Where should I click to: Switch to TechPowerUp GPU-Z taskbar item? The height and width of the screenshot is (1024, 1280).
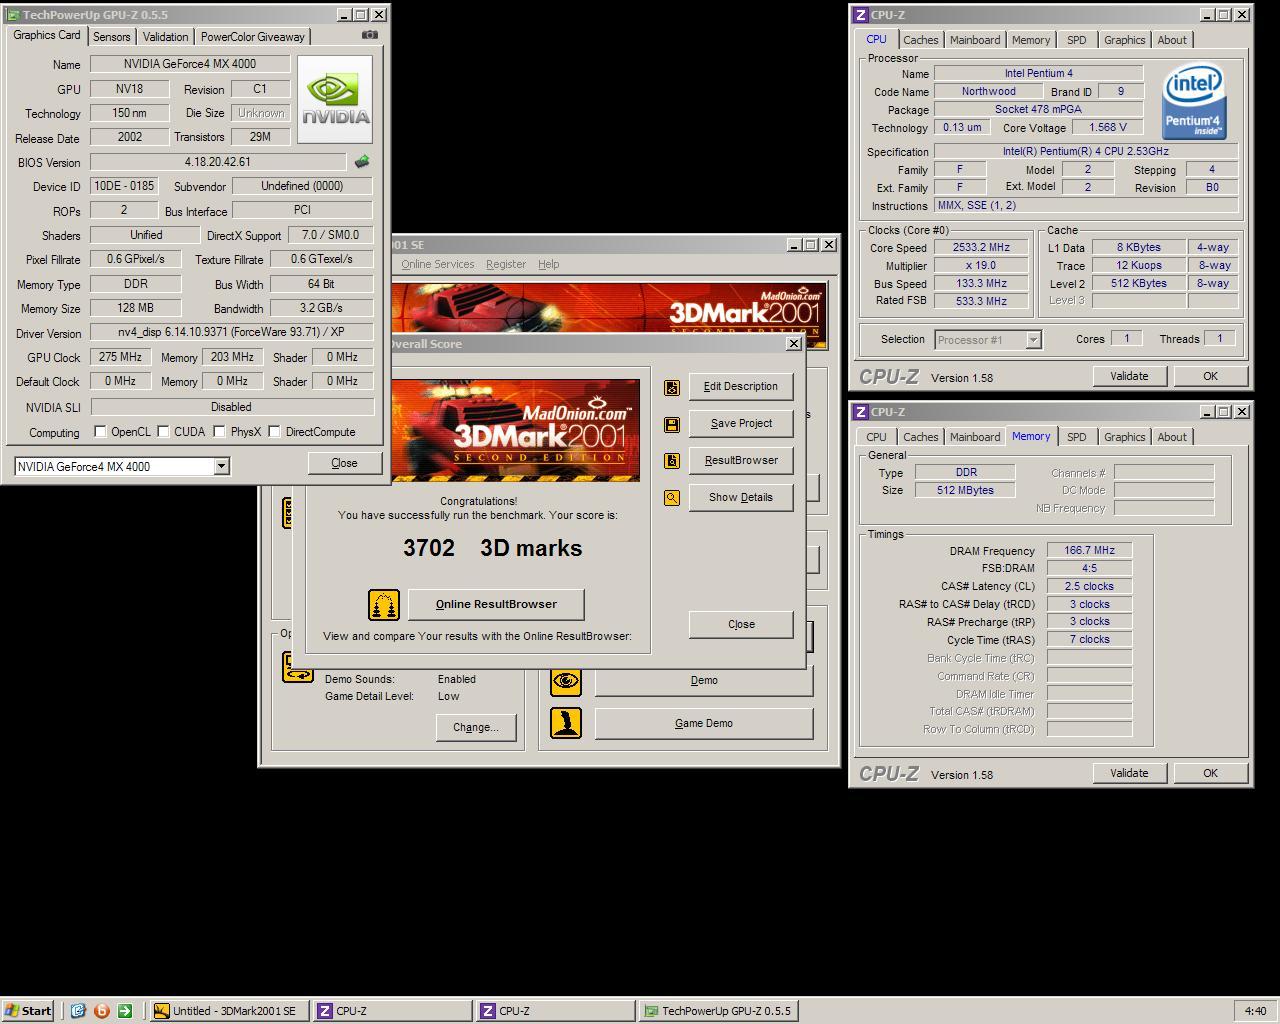(x=718, y=1011)
